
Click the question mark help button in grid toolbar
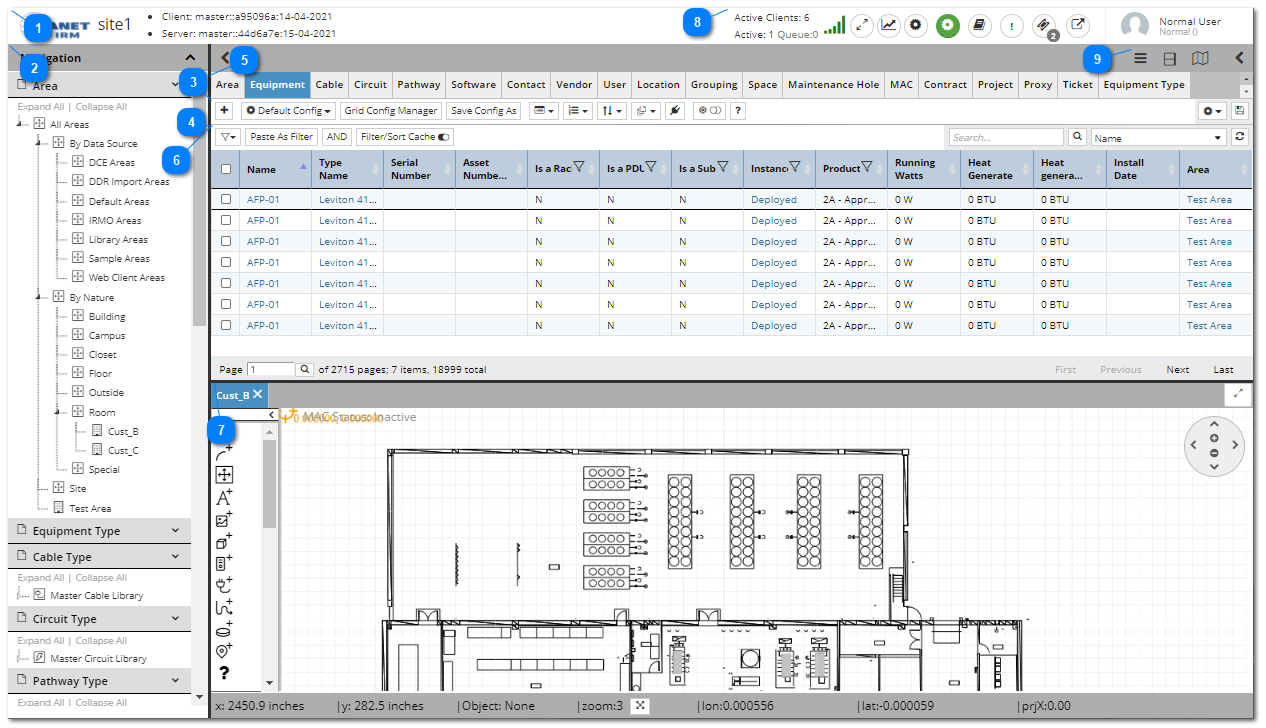[x=738, y=110]
